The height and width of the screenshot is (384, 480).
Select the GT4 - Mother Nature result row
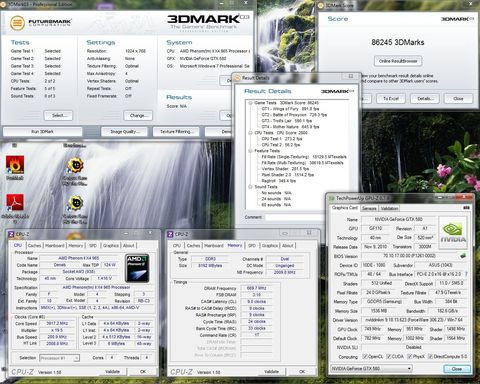290,127
